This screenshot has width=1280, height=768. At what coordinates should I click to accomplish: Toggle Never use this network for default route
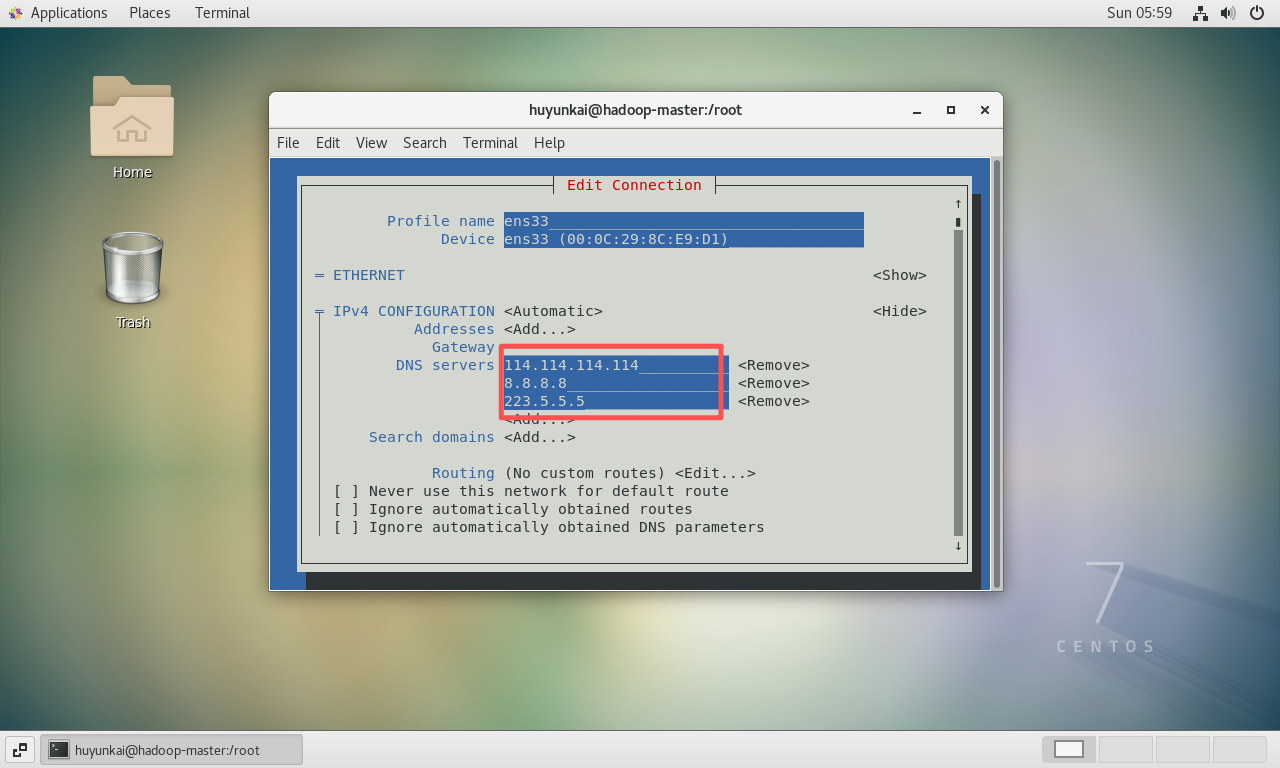point(346,491)
